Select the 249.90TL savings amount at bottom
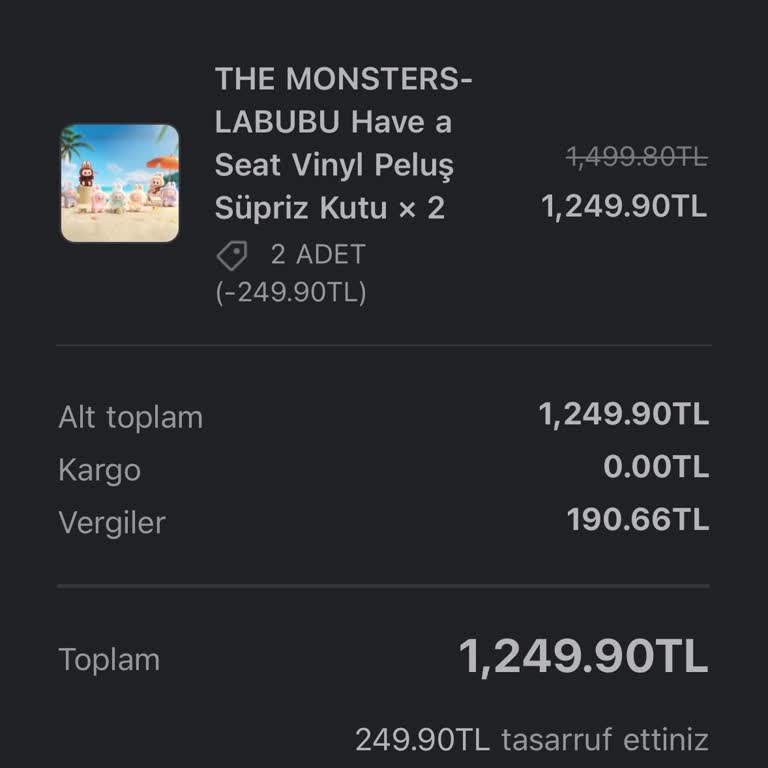The height and width of the screenshot is (768, 768). point(422,741)
